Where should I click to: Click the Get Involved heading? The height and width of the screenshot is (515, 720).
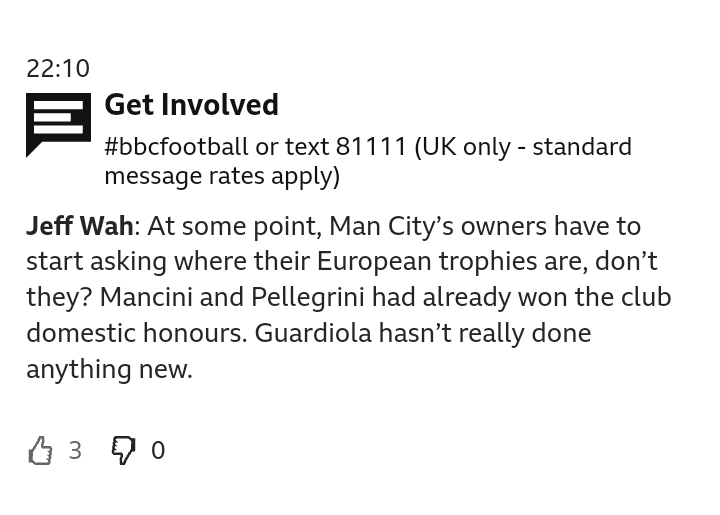click(x=191, y=105)
